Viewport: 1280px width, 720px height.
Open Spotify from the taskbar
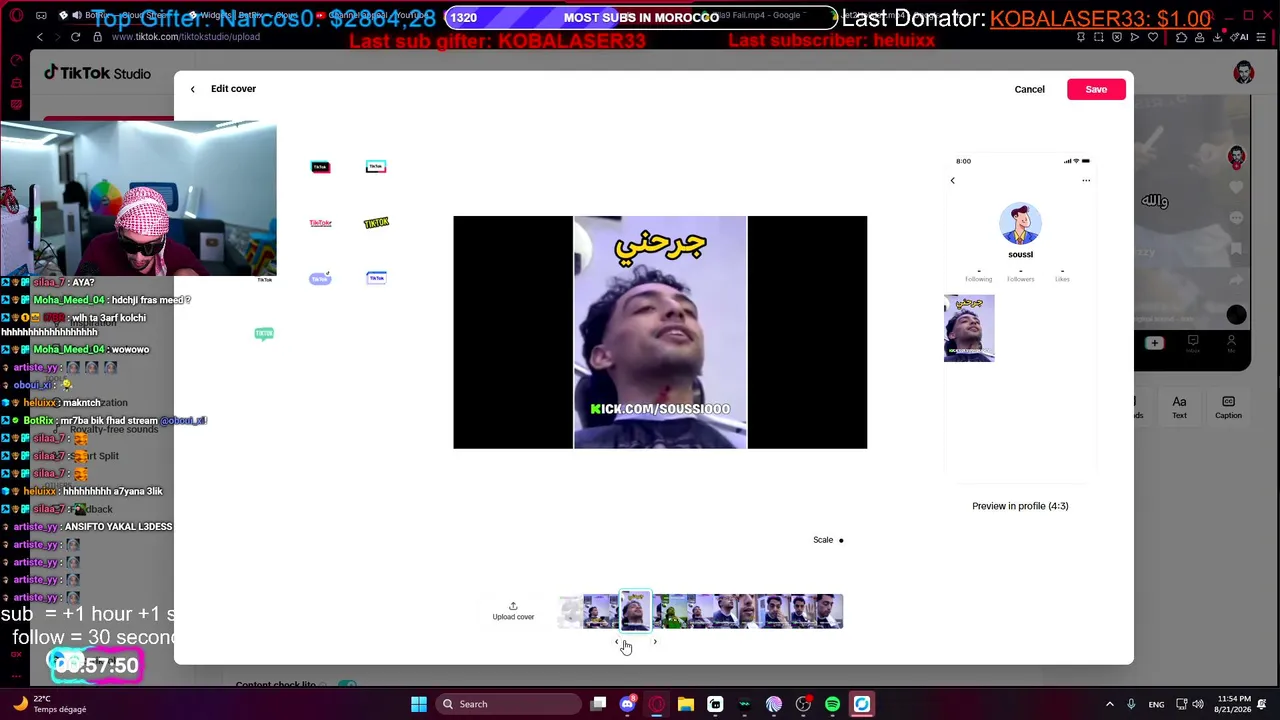[832, 704]
